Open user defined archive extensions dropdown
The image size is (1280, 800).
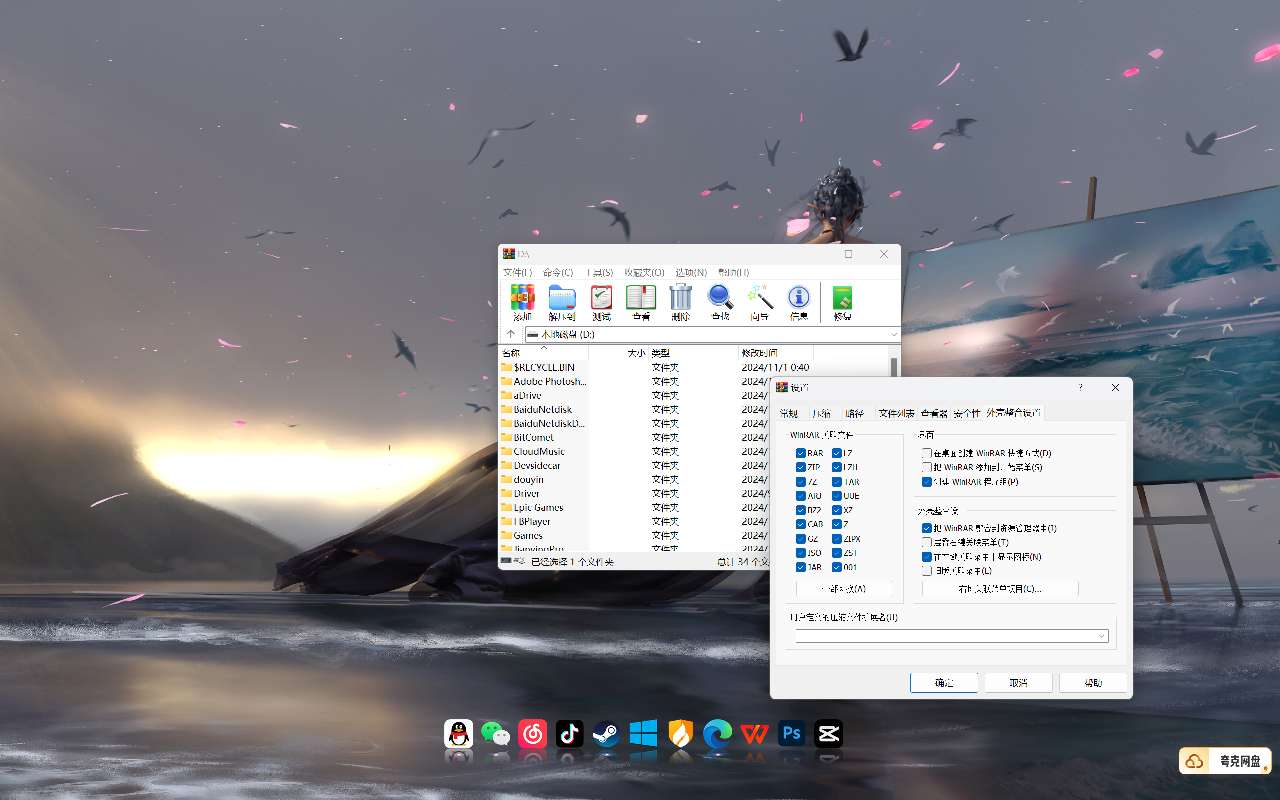pos(1101,636)
